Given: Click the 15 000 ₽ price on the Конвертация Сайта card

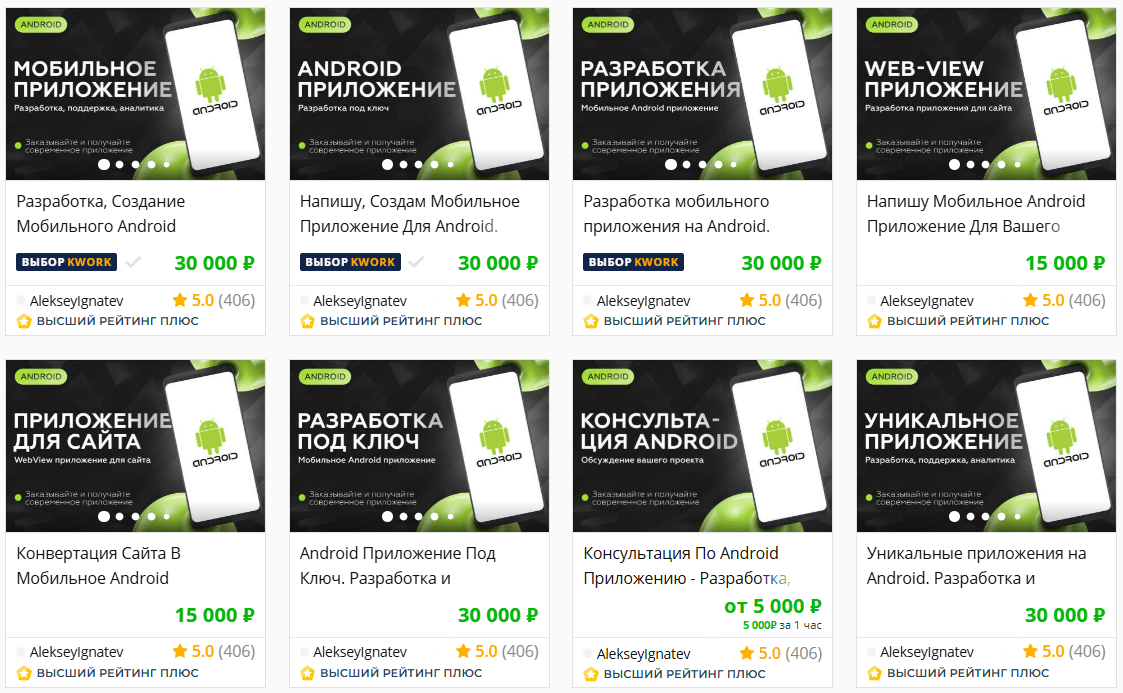Looking at the screenshot, I should click(215, 615).
